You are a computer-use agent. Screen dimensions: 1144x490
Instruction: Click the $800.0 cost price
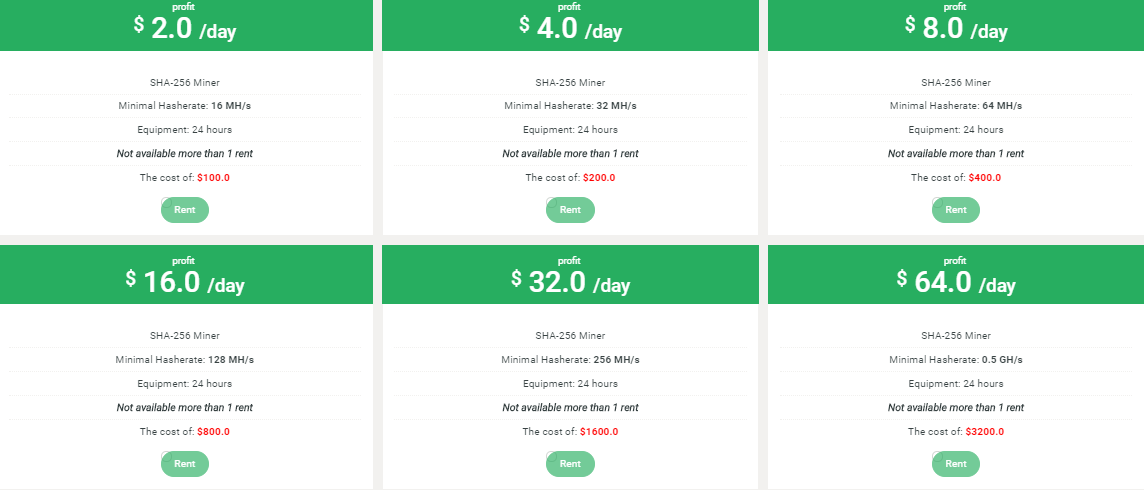tap(213, 432)
